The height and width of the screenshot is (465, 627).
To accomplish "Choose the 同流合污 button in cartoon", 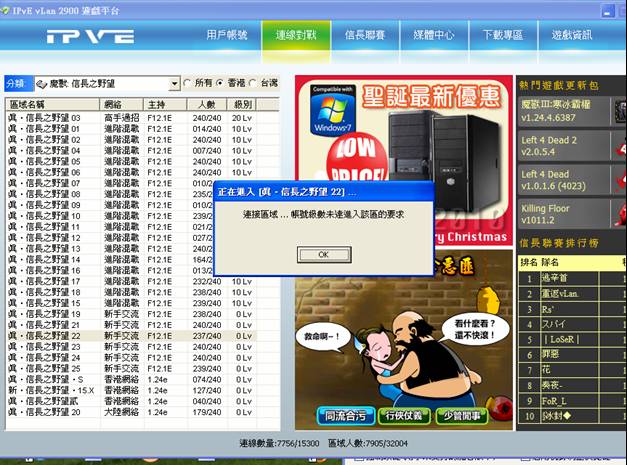I will (346, 416).
